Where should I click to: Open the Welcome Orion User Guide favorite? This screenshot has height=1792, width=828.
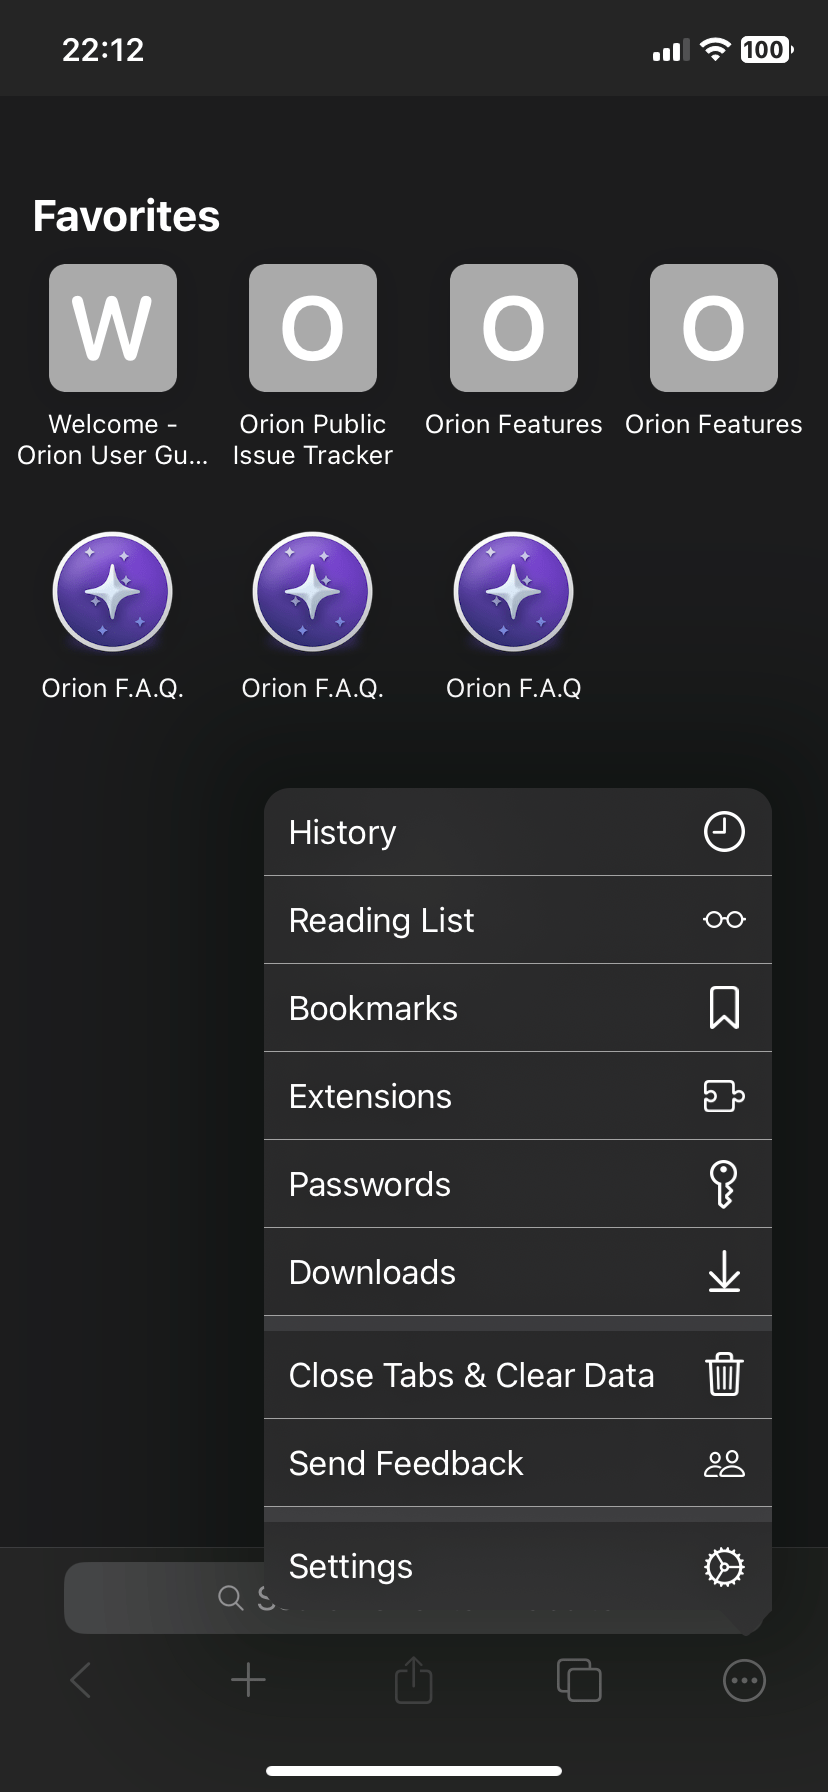click(x=112, y=327)
